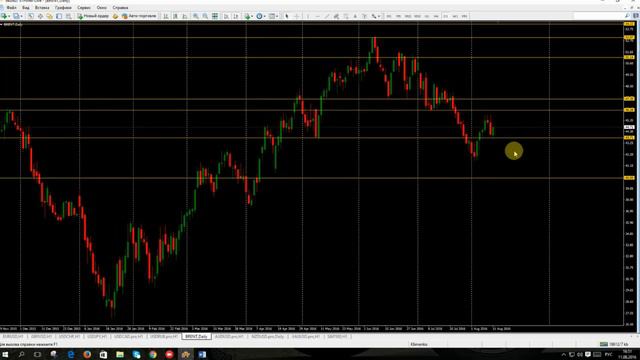Expand the Periods dropdown arrow
640x360 pixels.
point(264,16)
